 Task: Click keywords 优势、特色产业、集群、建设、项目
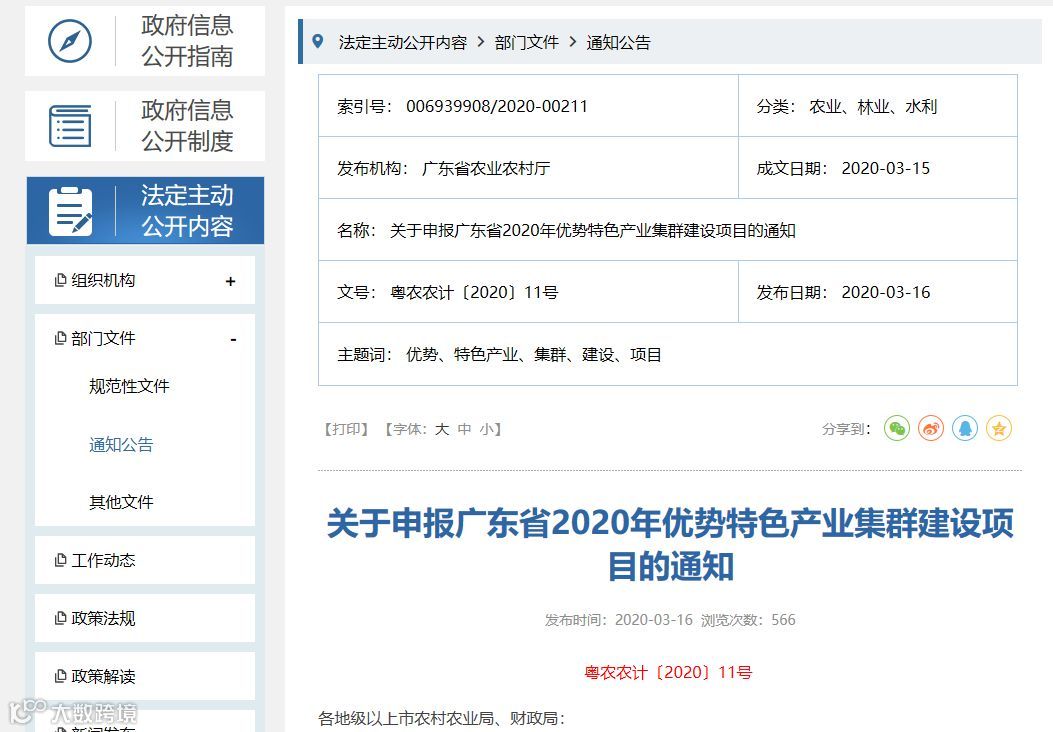click(534, 354)
